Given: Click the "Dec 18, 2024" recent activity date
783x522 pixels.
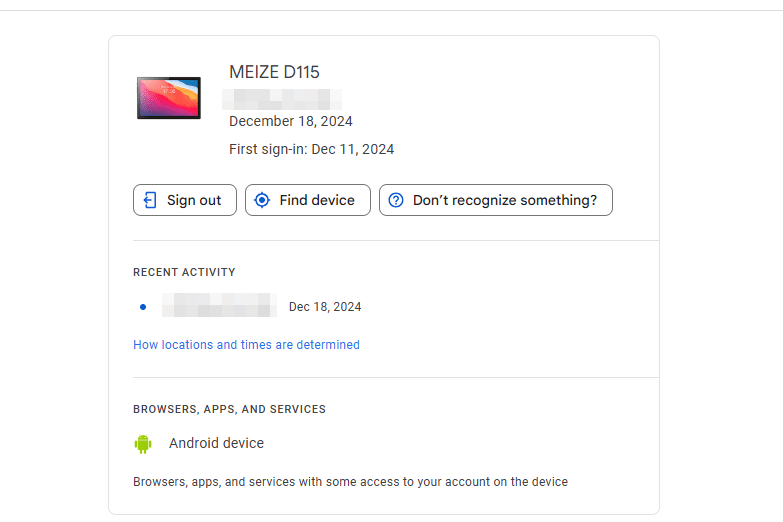Looking at the screenshot, I should point(325,307).
